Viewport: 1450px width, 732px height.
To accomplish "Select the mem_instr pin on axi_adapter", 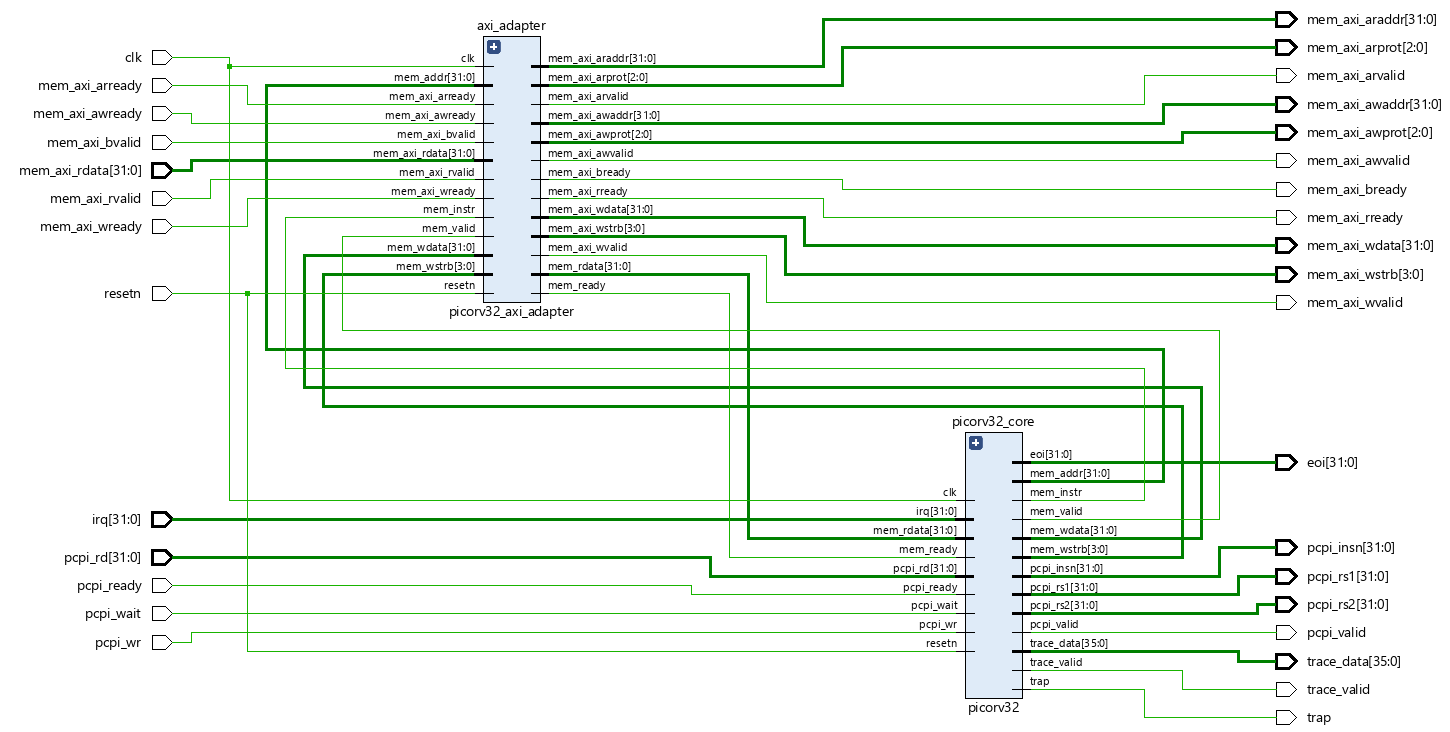I will [450, 210].
